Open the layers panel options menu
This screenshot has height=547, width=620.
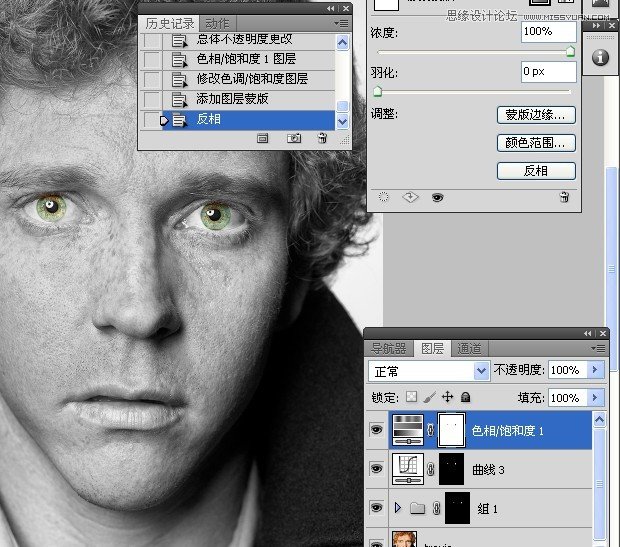click(598, 348)
